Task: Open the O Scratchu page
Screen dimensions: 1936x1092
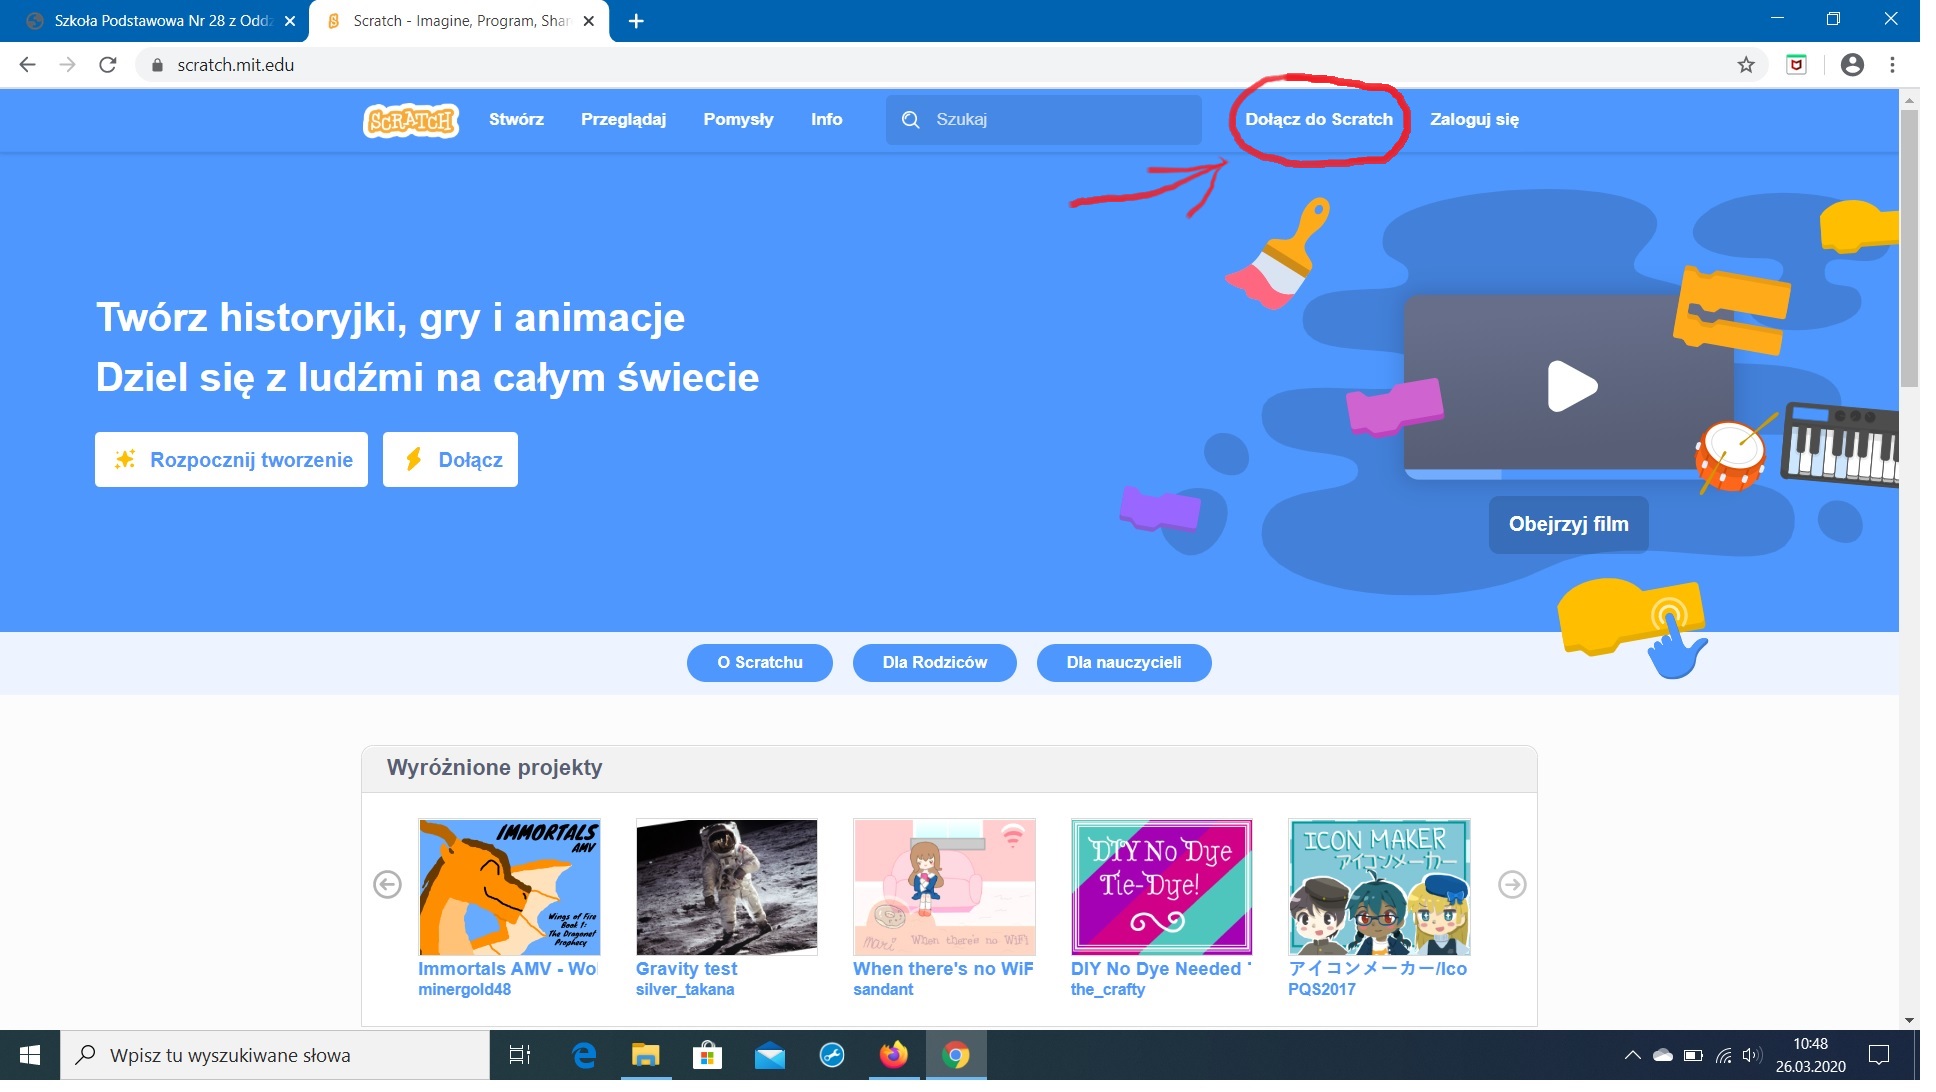Action: pyautogui.click(x=759, y=662)
